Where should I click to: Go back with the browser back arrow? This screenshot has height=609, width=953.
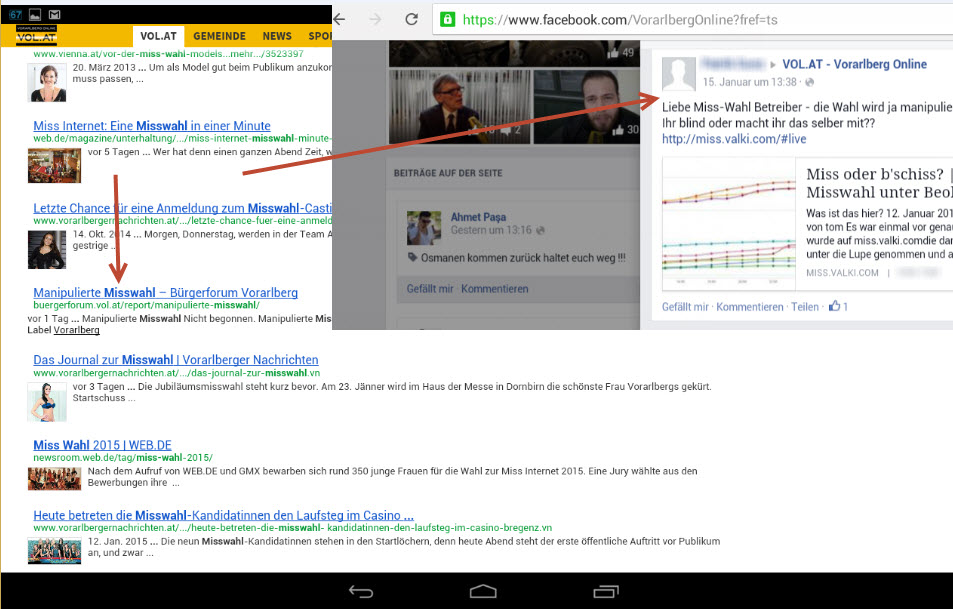pyautogui.click(x=339, y=19)
